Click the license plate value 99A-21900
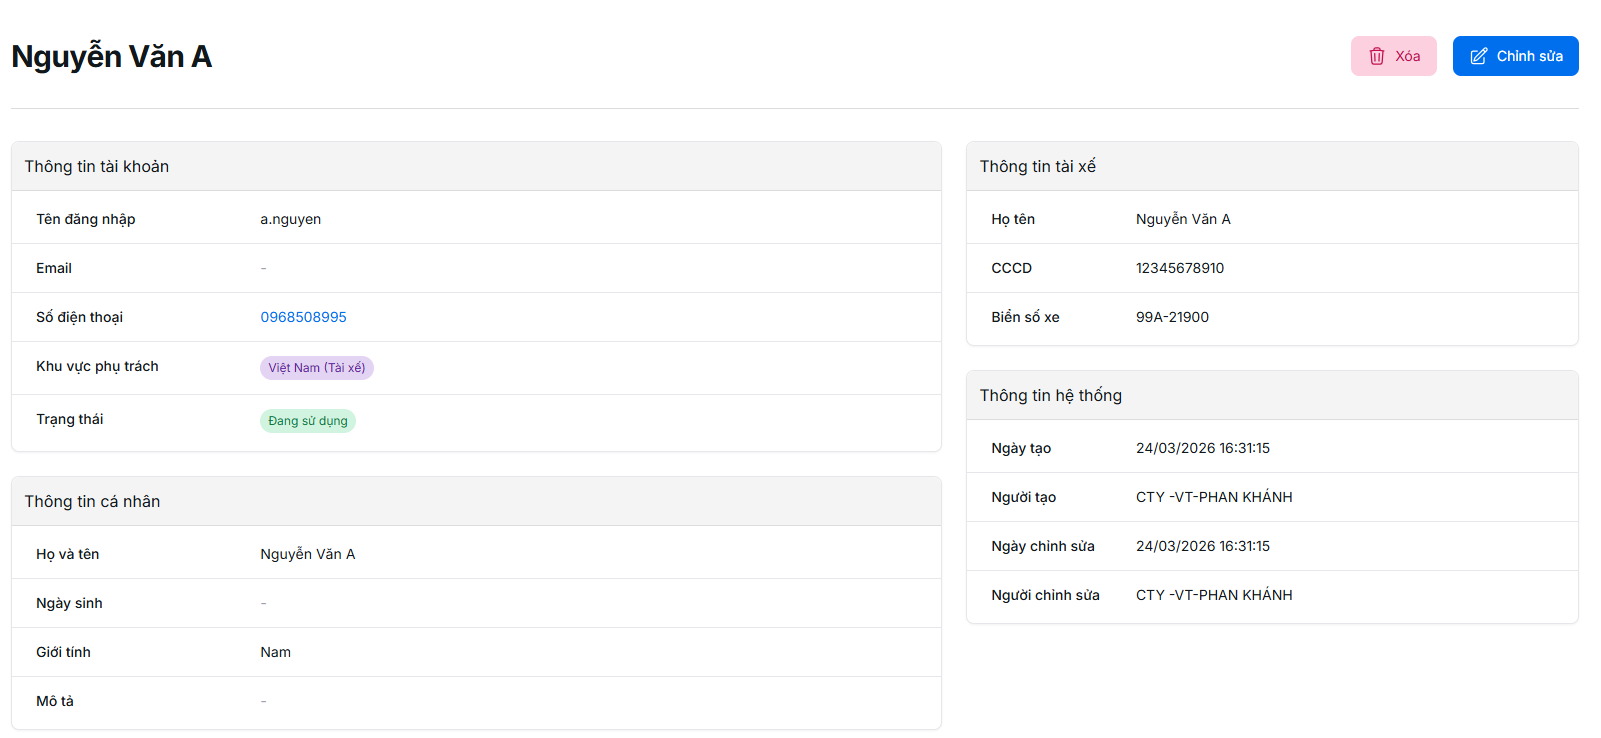Image resolution: width=1601 pixels, height=738 pixels. coord(1172,317)
